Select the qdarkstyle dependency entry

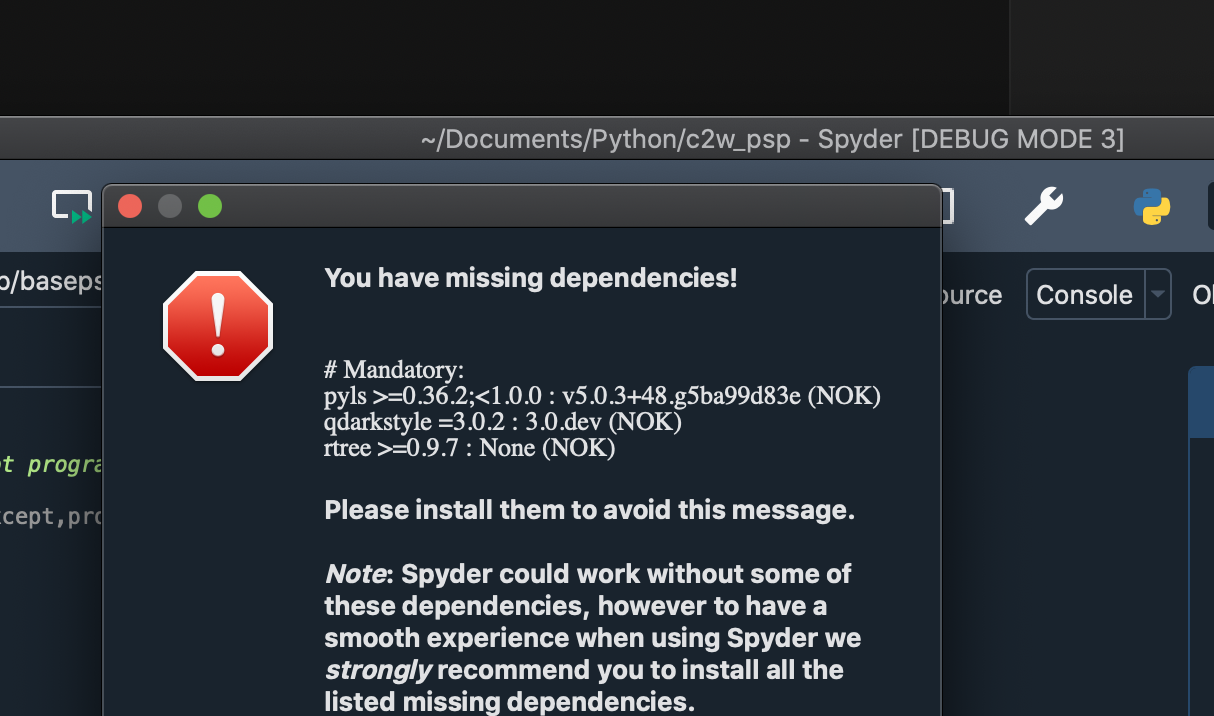pos(501,422)
